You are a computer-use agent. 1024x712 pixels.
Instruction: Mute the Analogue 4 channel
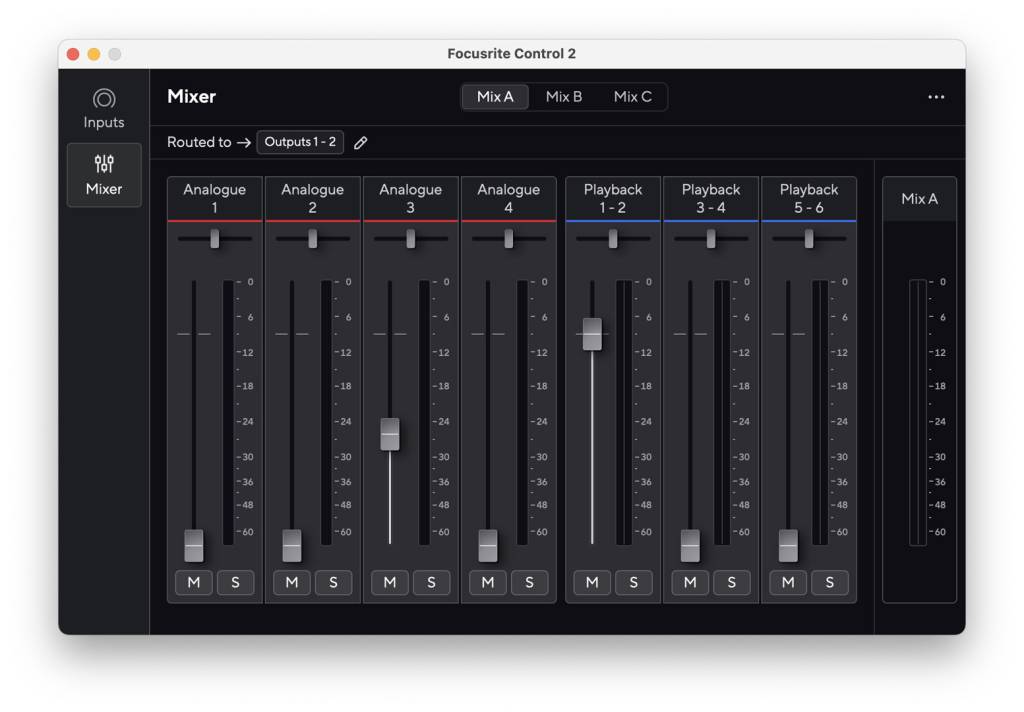click(487, 583)
